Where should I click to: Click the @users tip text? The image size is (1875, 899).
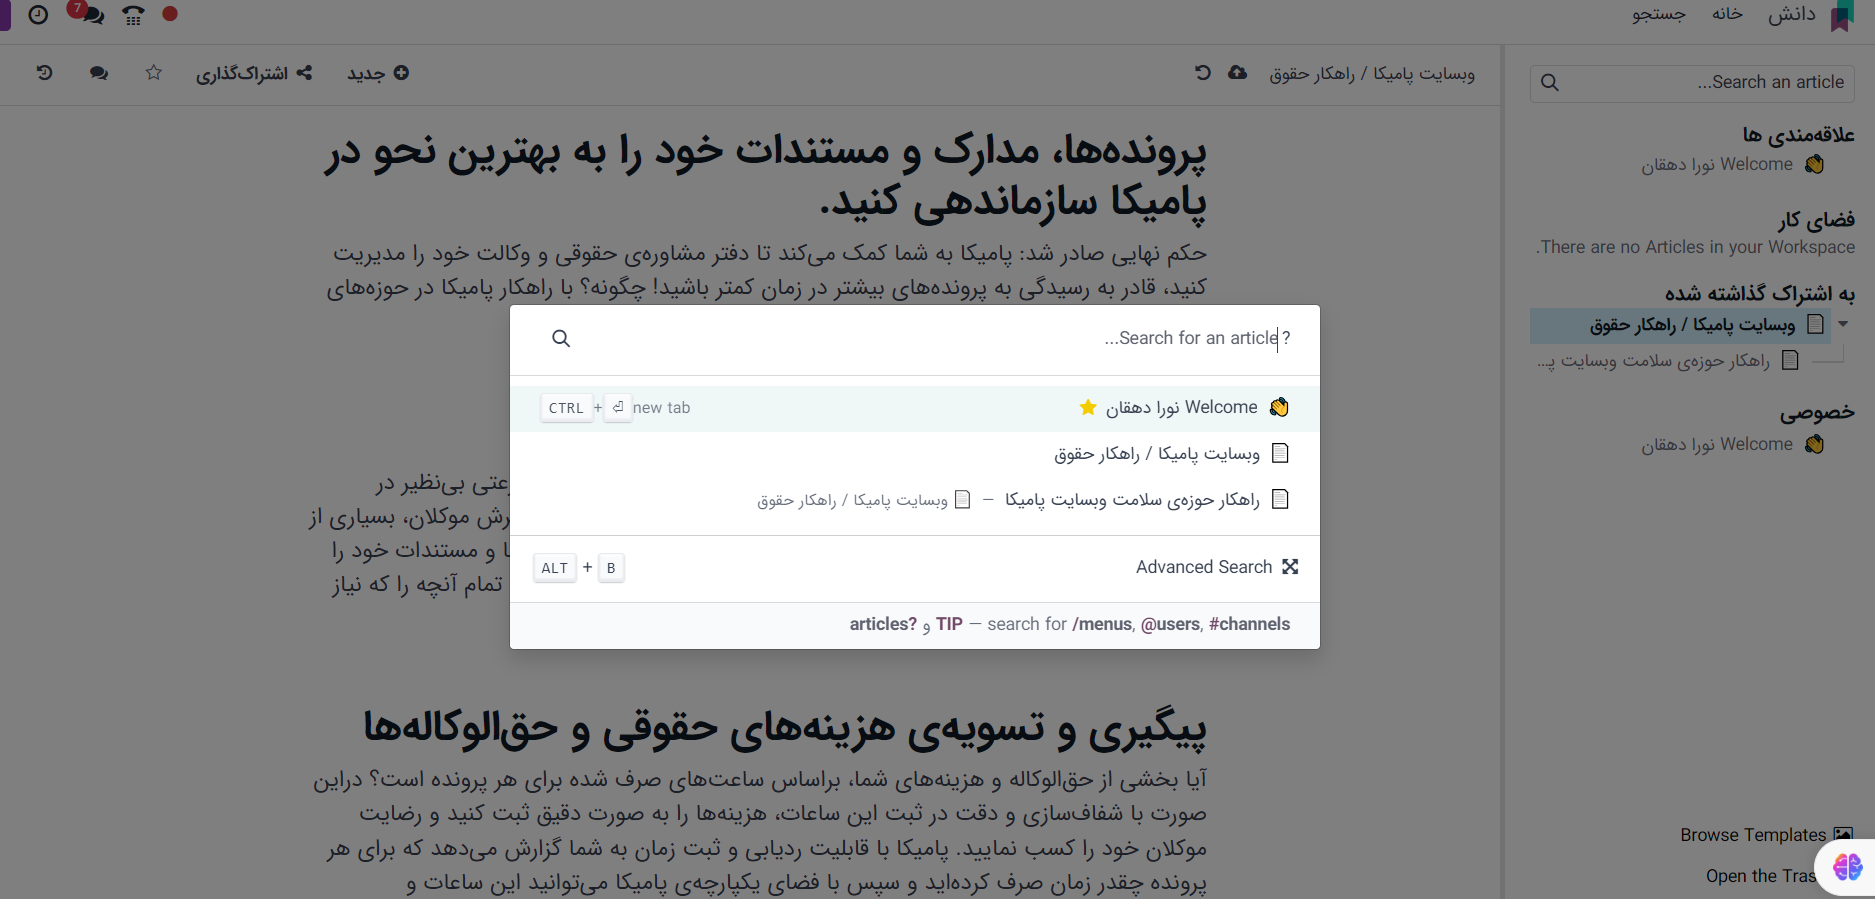pos(1170,624)
